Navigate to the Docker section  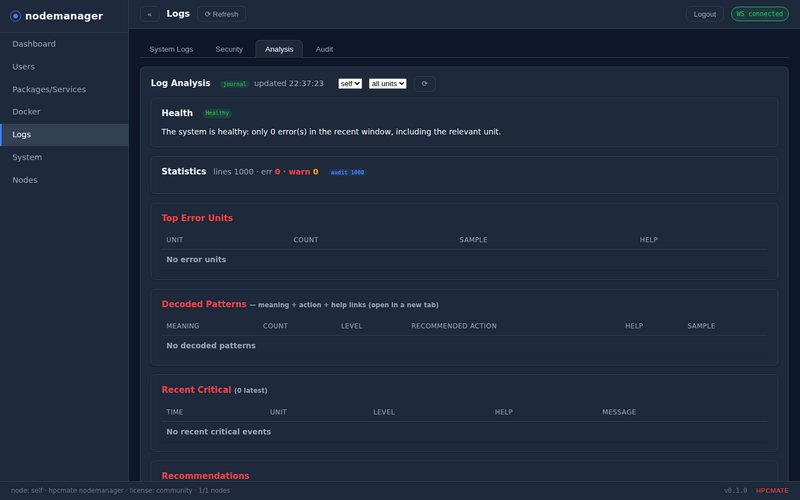pyautogui.click(x=64, y=112)
